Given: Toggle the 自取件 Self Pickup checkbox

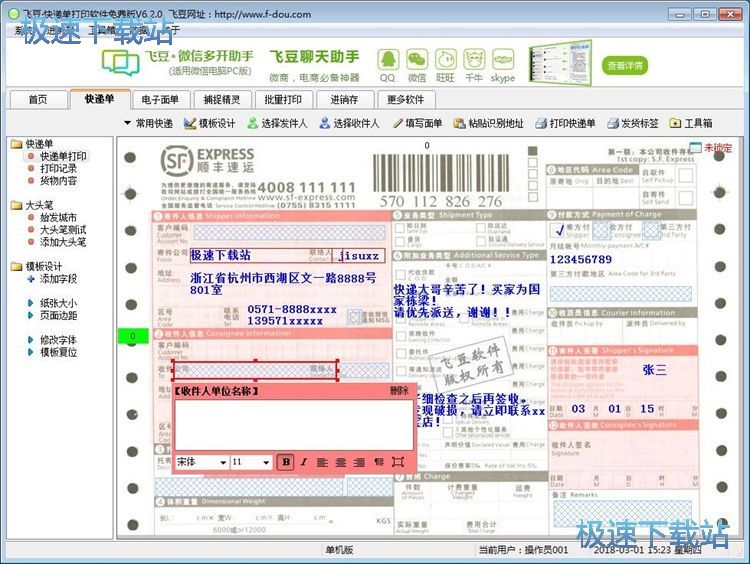Looking at the screenshot, I should pyautogui.click(x=685, y=176).
